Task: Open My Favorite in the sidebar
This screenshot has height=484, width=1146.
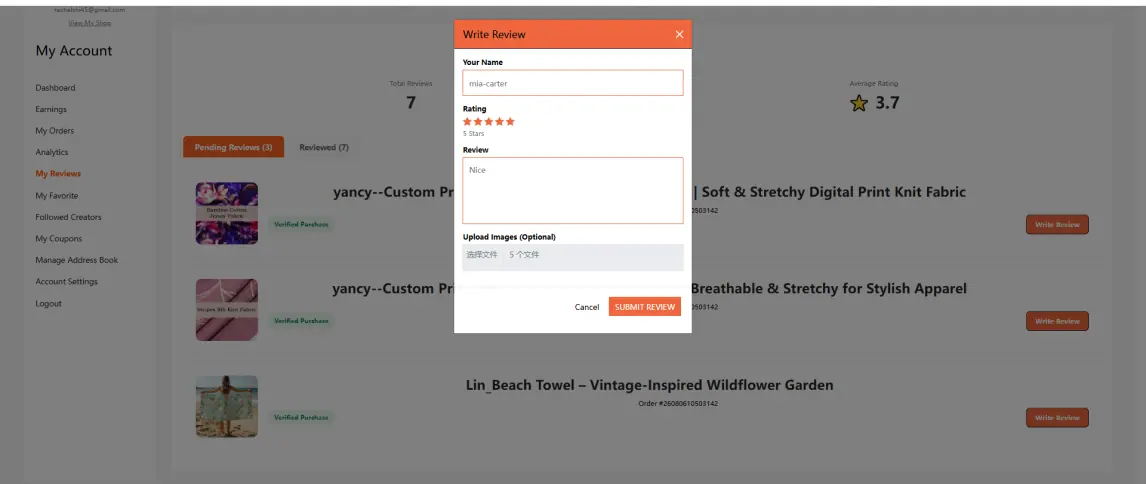Action: [x=57, y=195]
